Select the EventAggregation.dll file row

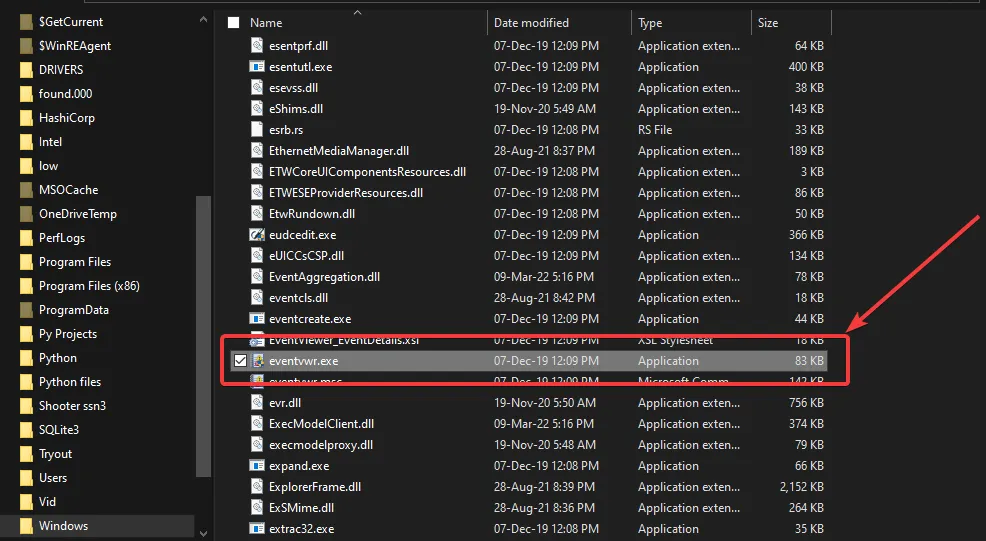click(x=324, y=277)
